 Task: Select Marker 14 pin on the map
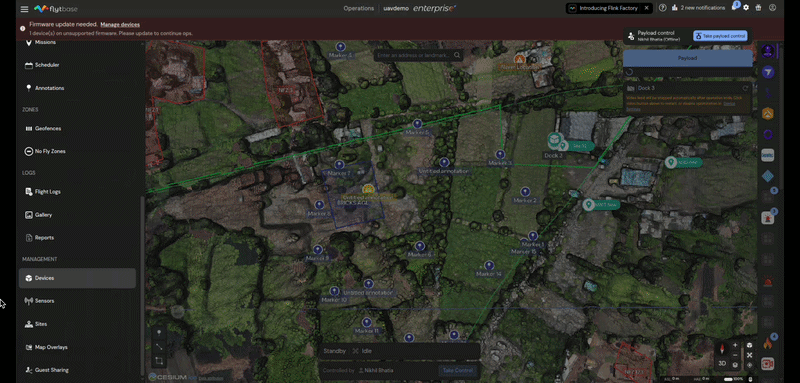(x=489, y=266)
